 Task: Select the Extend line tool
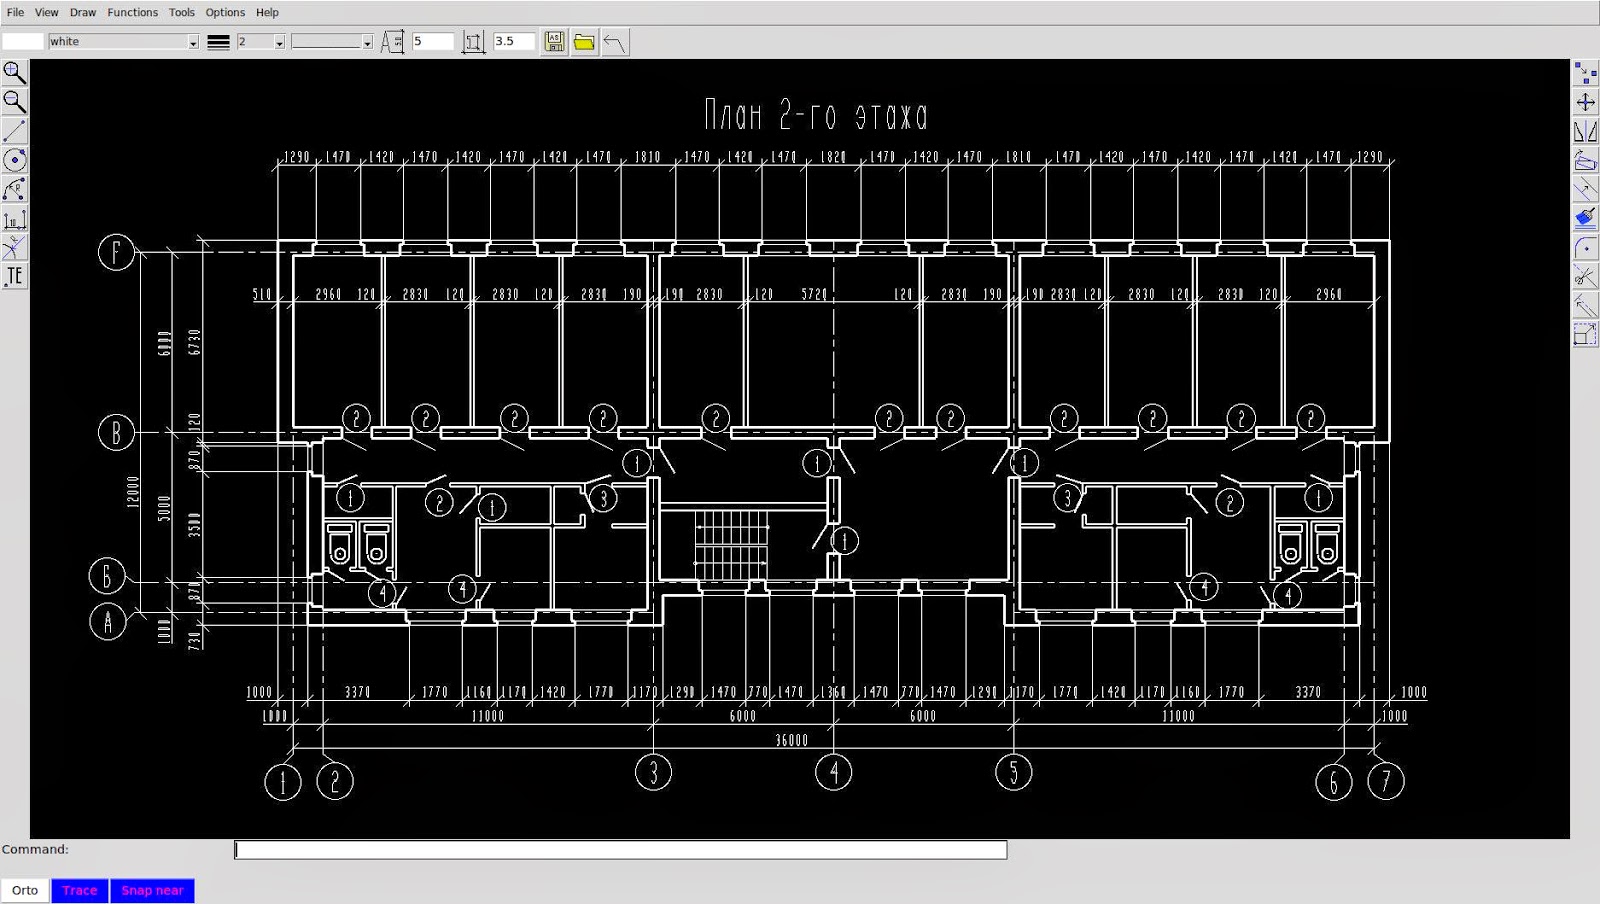click(x=1585, y=305)
